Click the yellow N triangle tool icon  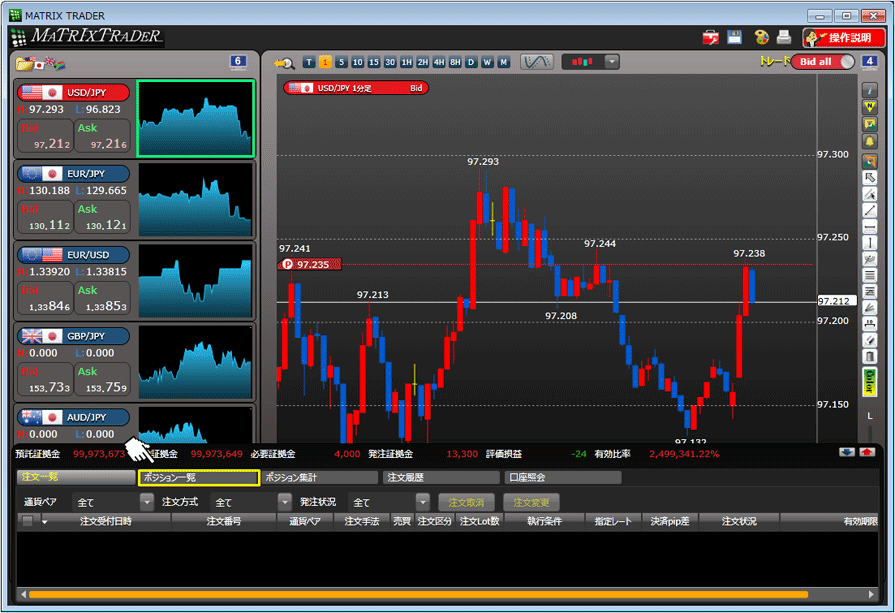point(869,107)
